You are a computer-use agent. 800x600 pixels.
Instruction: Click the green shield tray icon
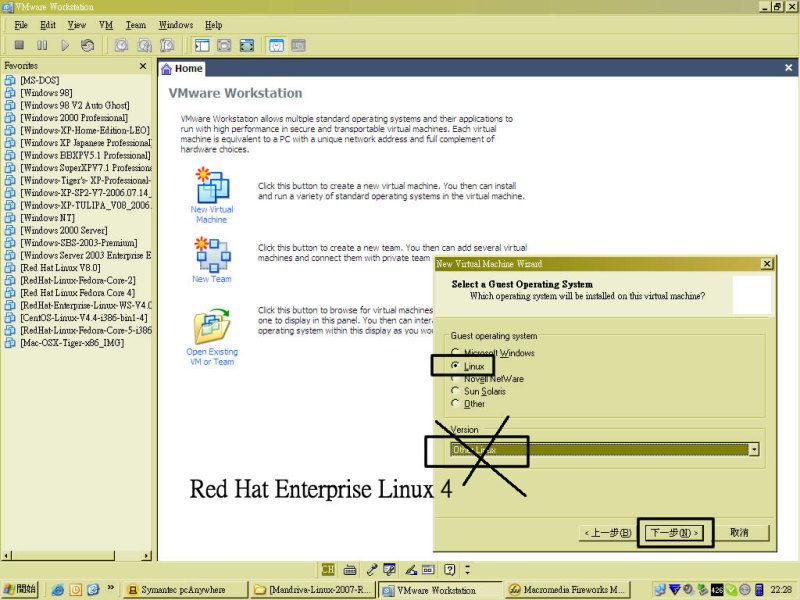(731, 590)
